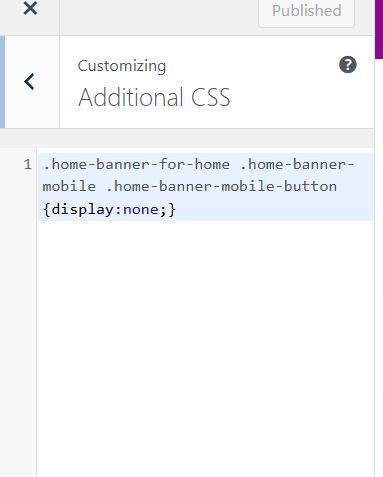This screenshot has width=383, height=477.
Task: Go back using the left chevron arrow
Action: click(x=29, y=82)
